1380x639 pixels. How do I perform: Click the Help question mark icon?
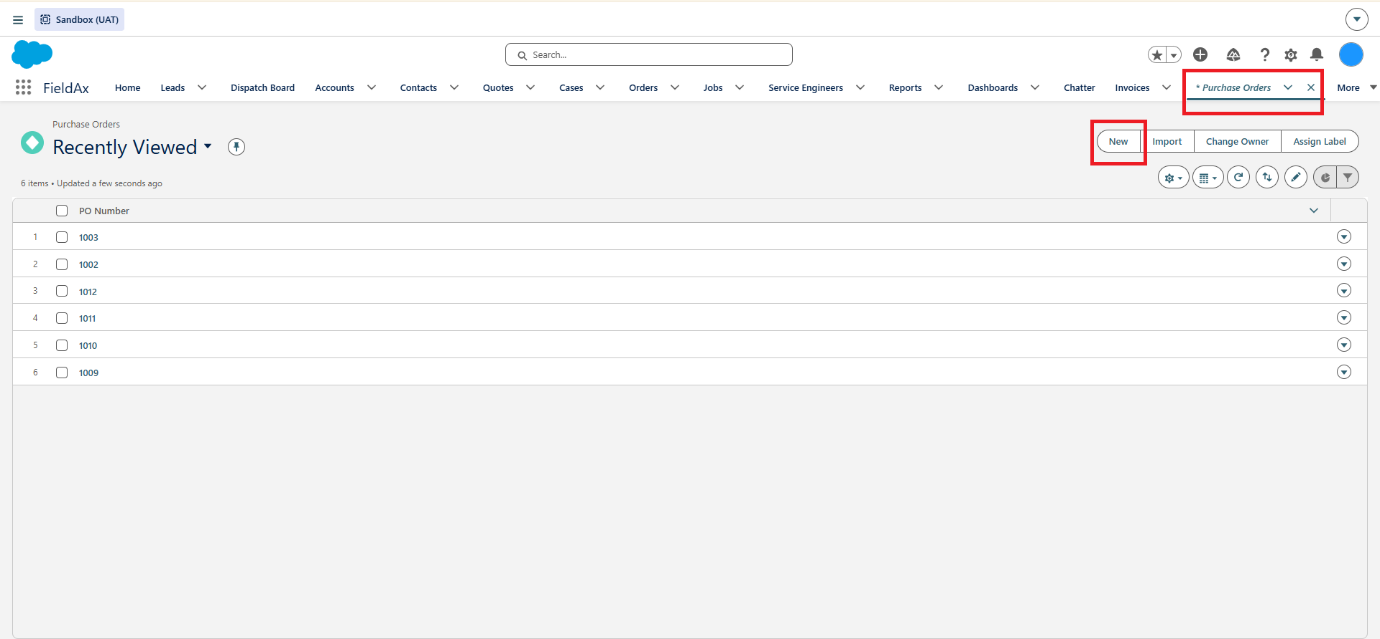click(x=1264, y=55)
